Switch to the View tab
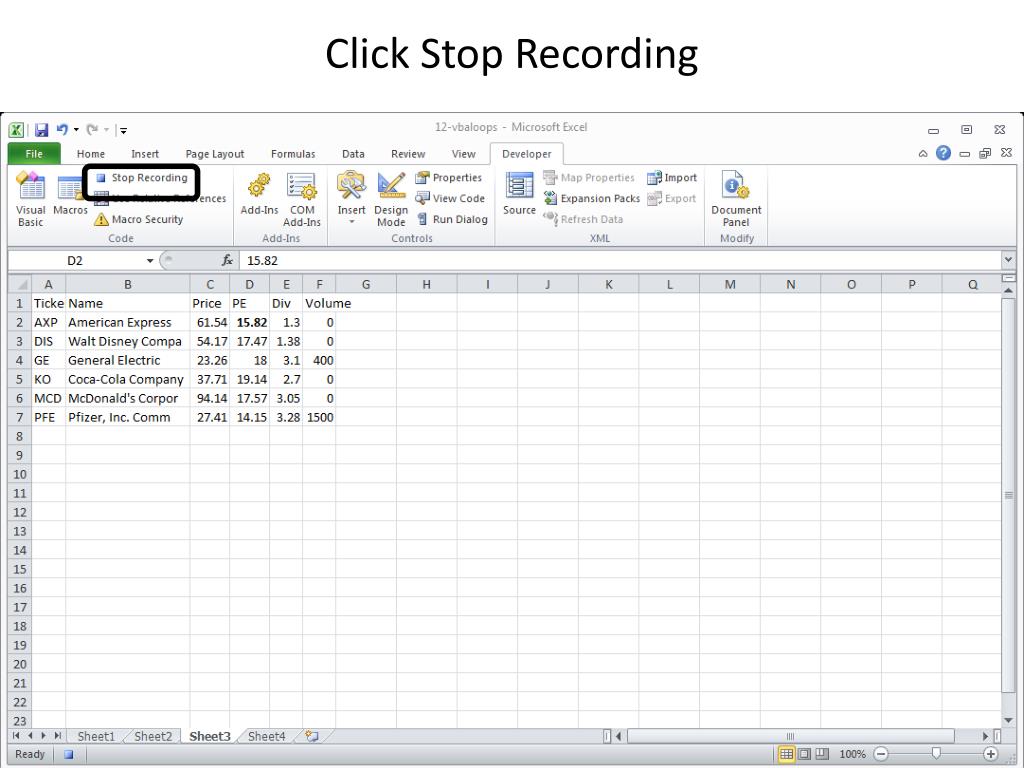The height and width of the screenshot is (768, 1024). click(x=464, y=153)
